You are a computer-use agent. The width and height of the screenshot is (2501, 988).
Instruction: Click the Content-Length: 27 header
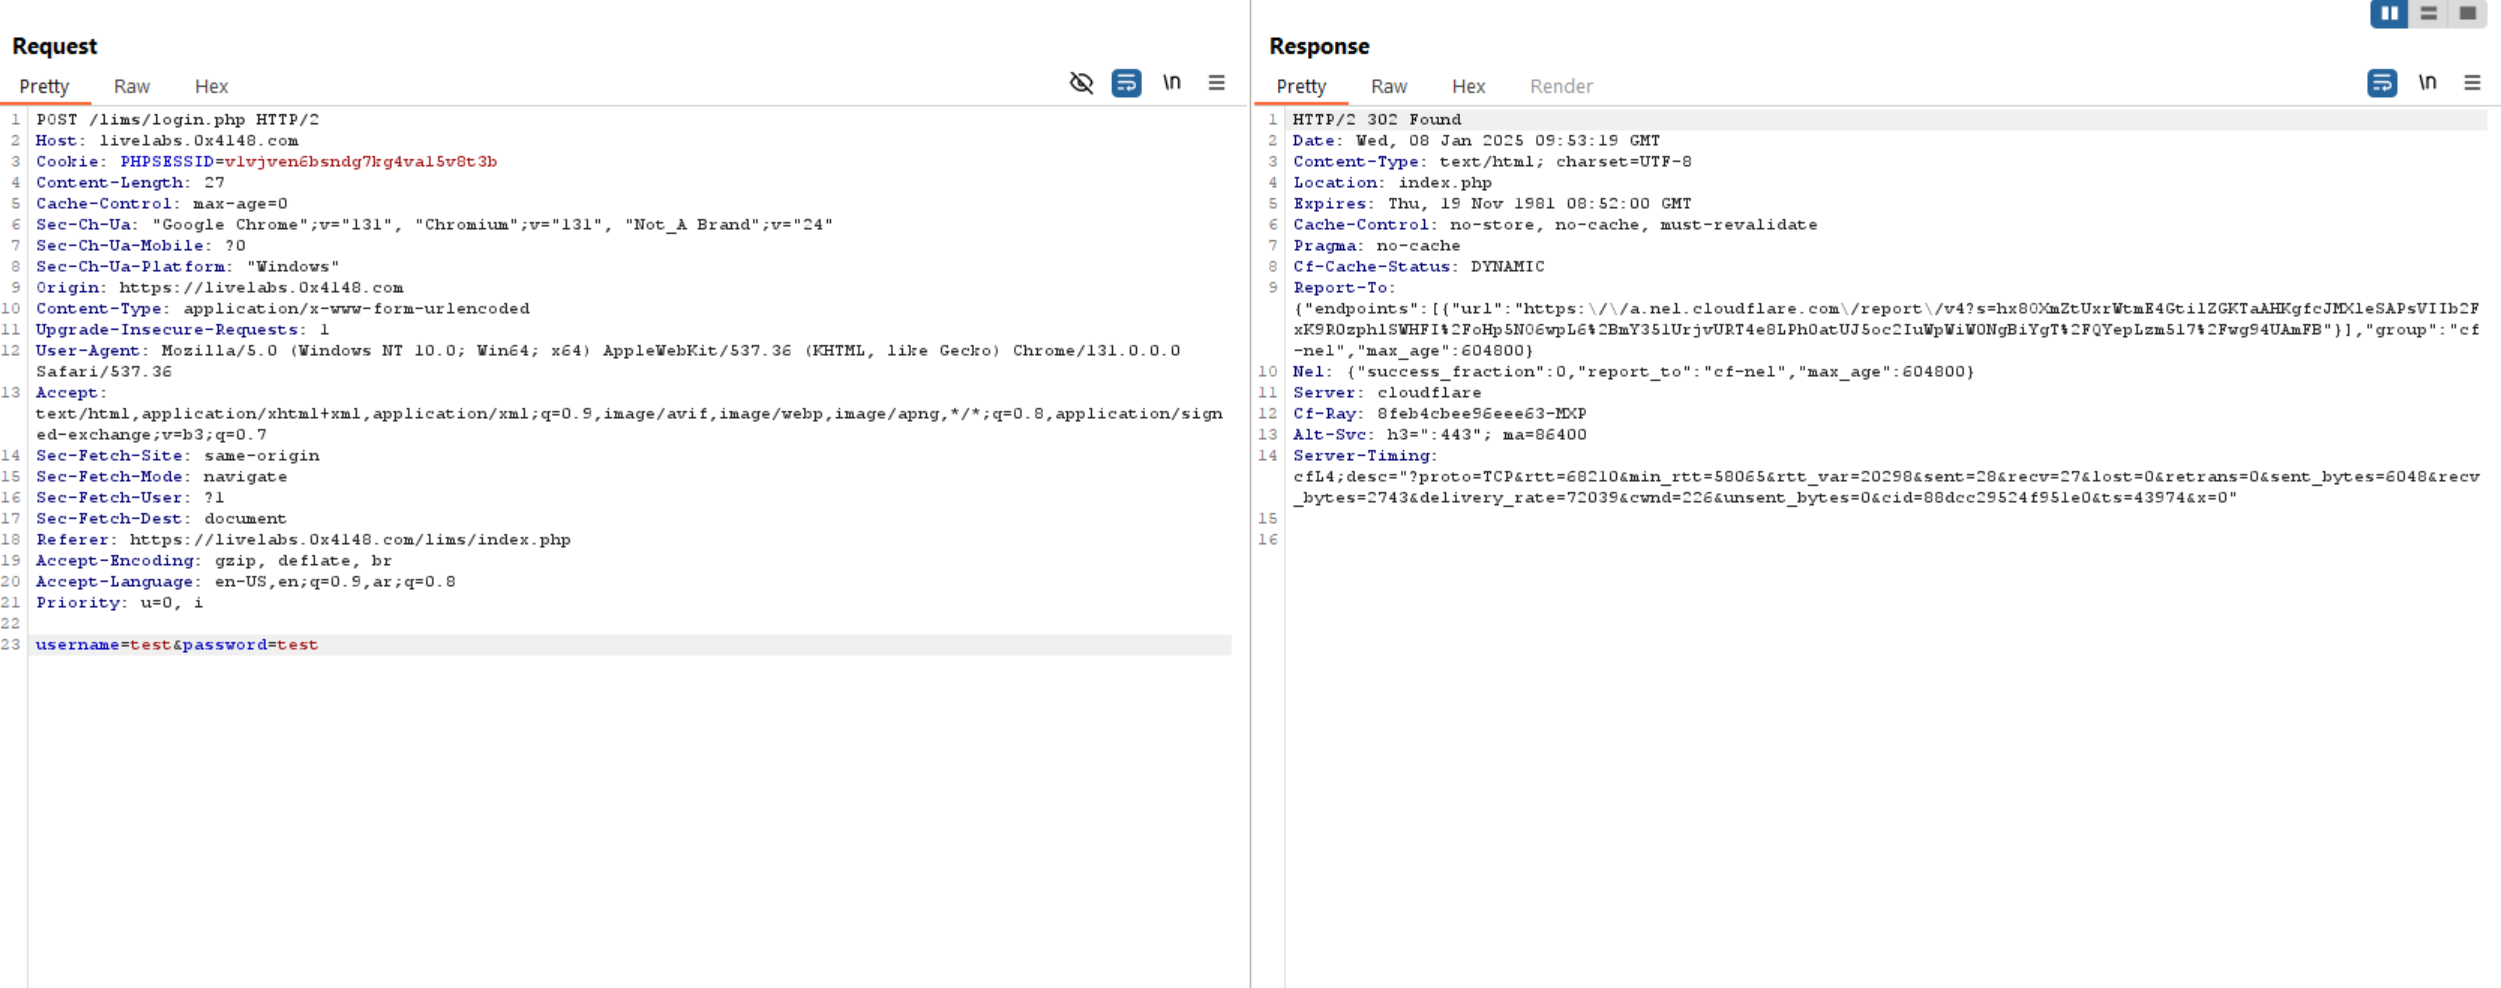pos(130,183)
